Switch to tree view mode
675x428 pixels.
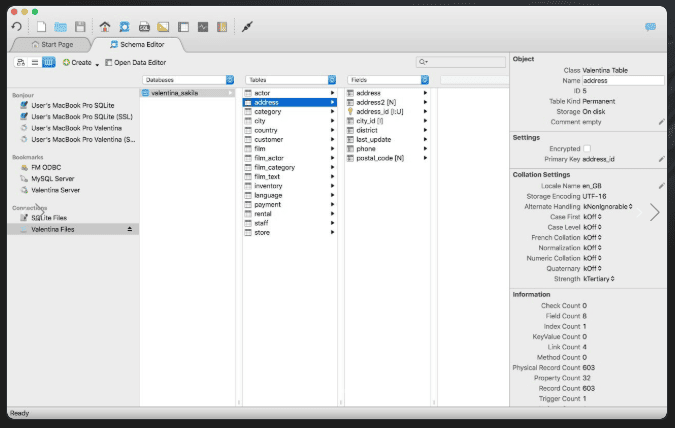(21, 62)
